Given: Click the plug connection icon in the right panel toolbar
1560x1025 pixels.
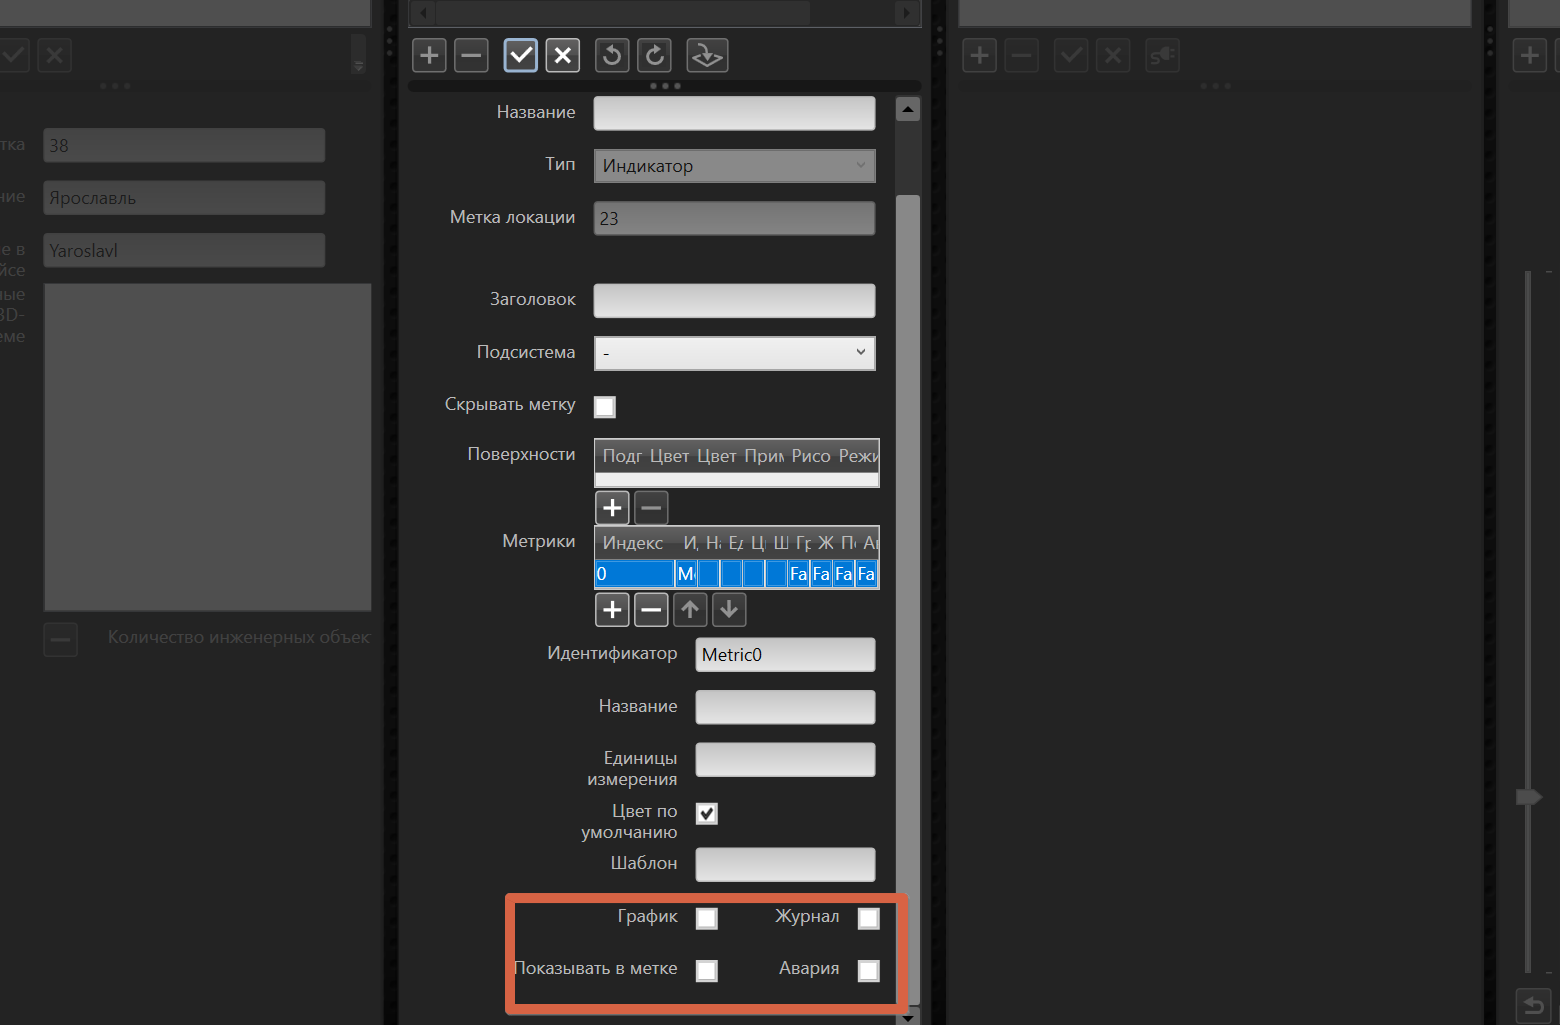Looking at the screenshot, I should click(1162, 55).
